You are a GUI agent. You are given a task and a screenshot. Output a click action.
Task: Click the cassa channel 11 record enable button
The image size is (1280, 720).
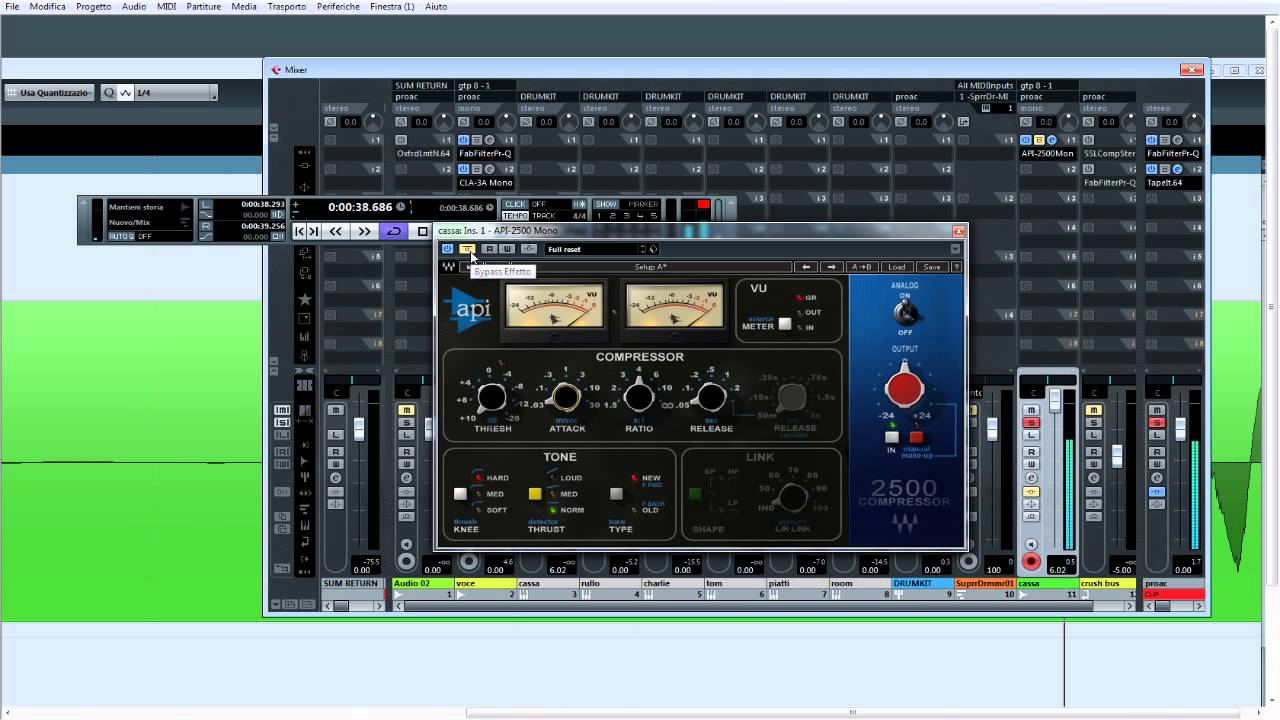pos(1031,561)
